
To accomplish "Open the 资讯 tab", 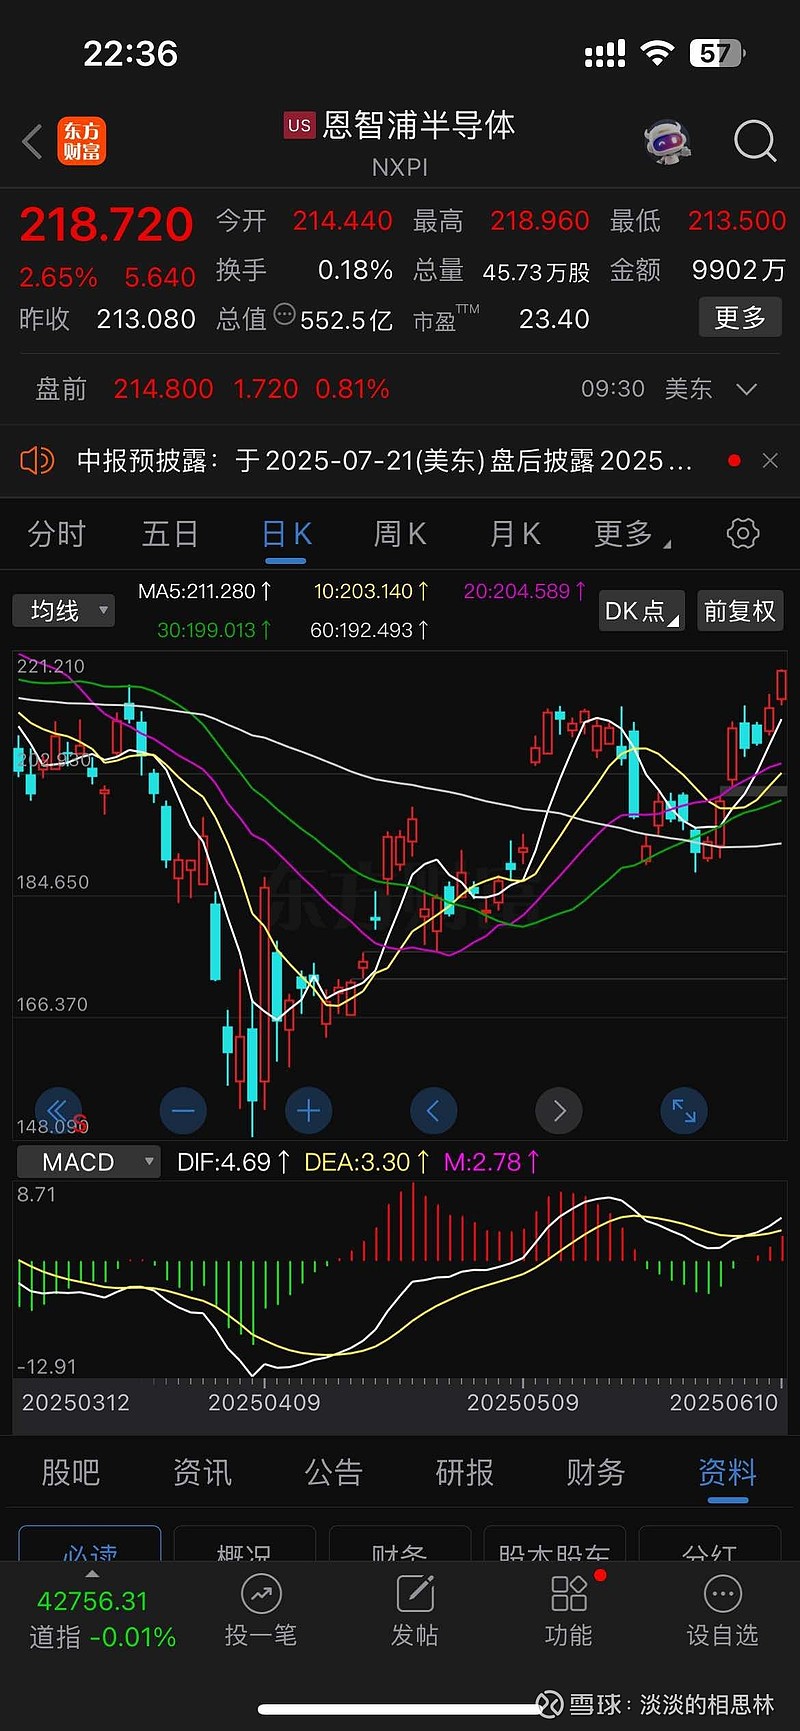I will point(202,1472).
